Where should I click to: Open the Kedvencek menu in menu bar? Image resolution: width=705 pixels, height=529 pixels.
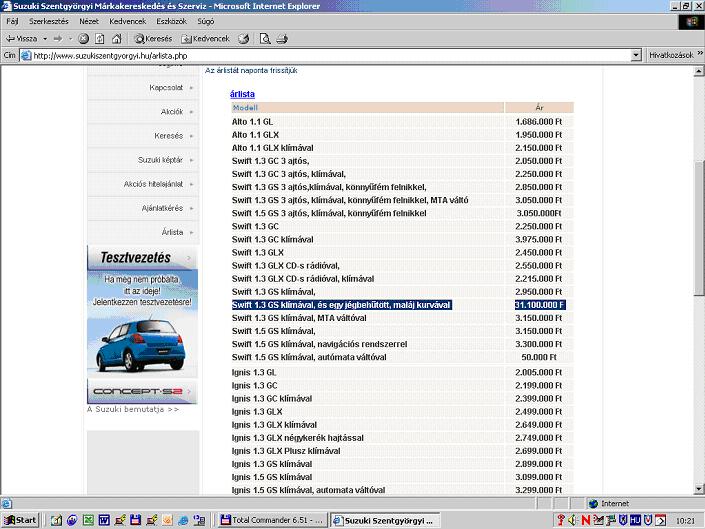[x=127, y=21]
